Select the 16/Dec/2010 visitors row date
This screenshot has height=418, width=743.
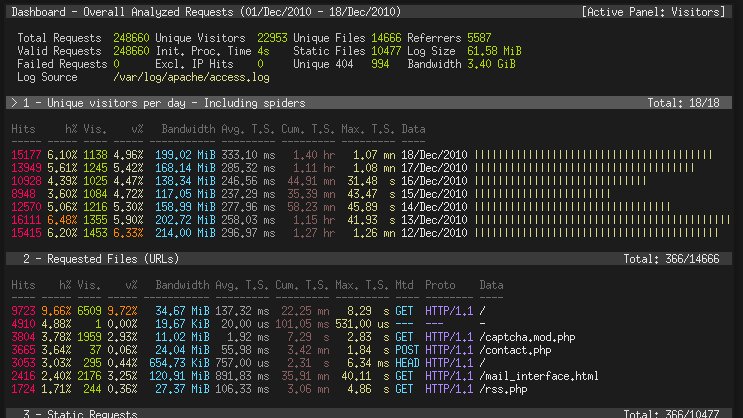click(x=434, y=181)
